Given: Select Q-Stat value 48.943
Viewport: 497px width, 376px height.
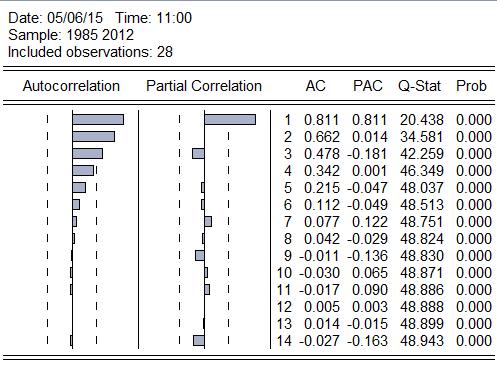Looking at the screenshot, I should 422,341.
